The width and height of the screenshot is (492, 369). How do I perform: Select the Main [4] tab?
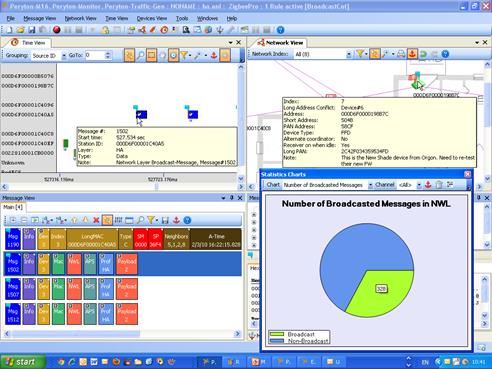click(13, 207)
